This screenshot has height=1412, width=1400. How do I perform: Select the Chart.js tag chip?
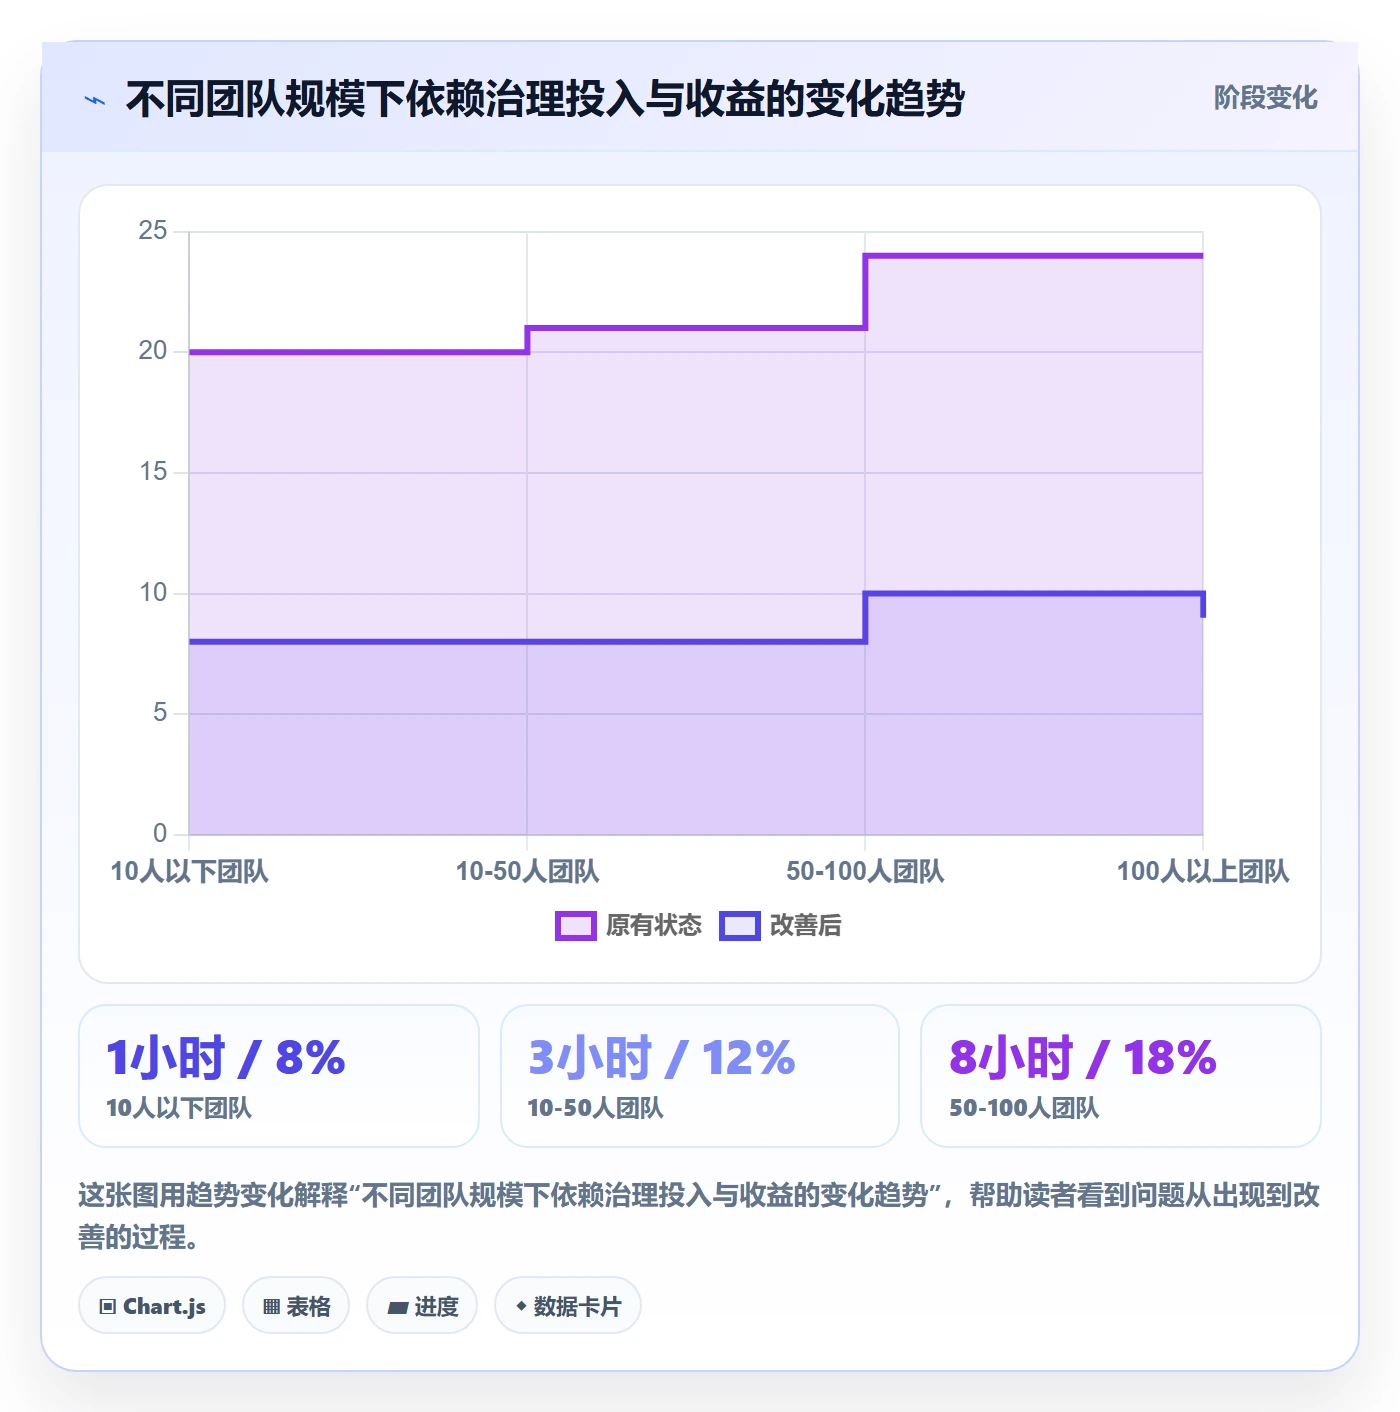(x=152, y=1305)
